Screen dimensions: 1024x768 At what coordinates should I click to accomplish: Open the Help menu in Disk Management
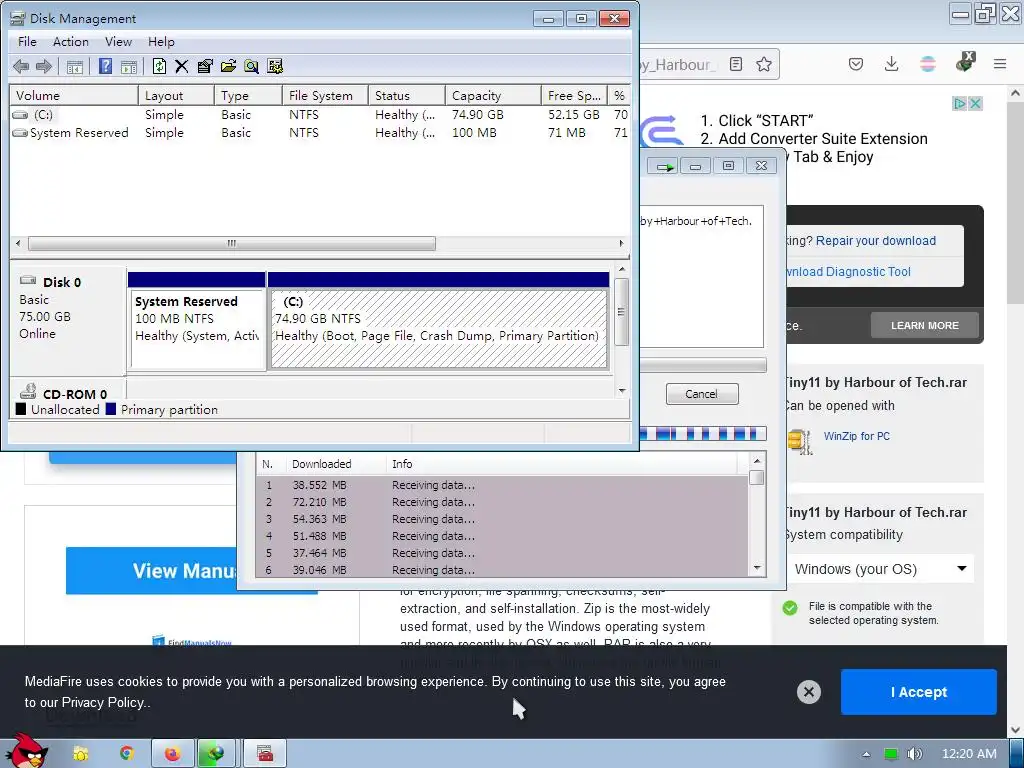(161, 42)
